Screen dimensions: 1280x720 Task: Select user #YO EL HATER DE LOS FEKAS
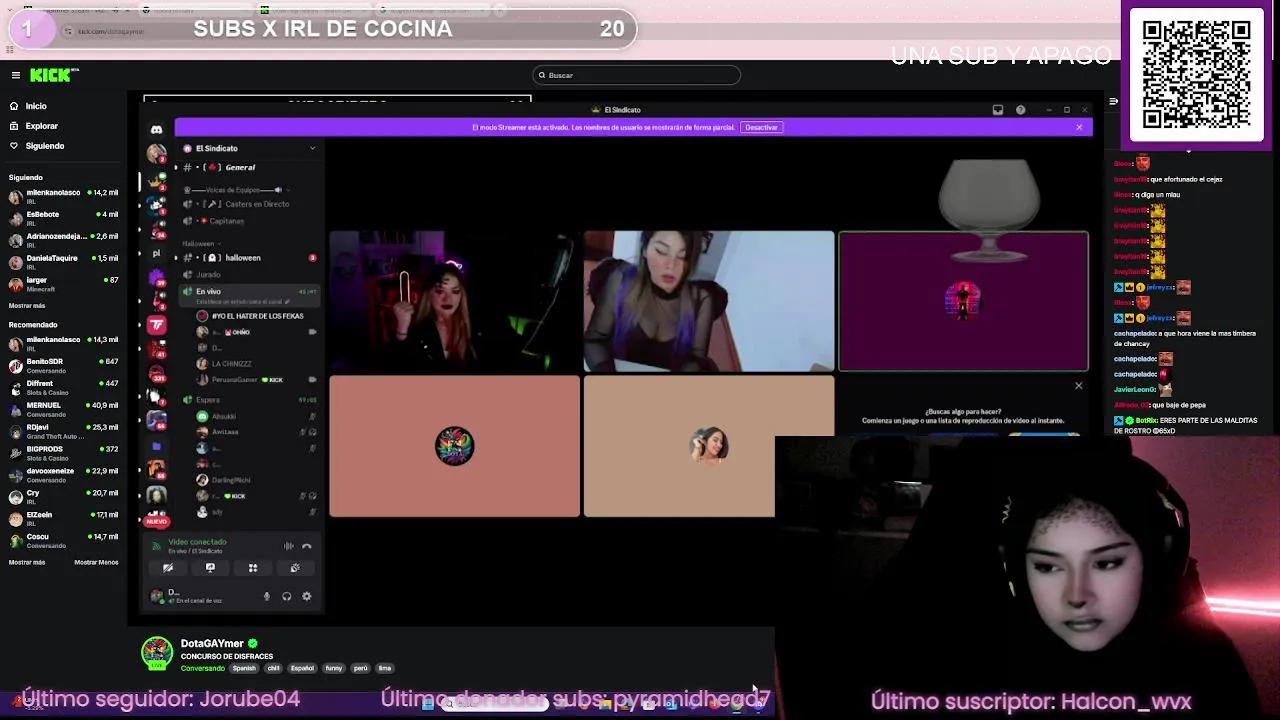pyautogui.click(x=256, y=316)
